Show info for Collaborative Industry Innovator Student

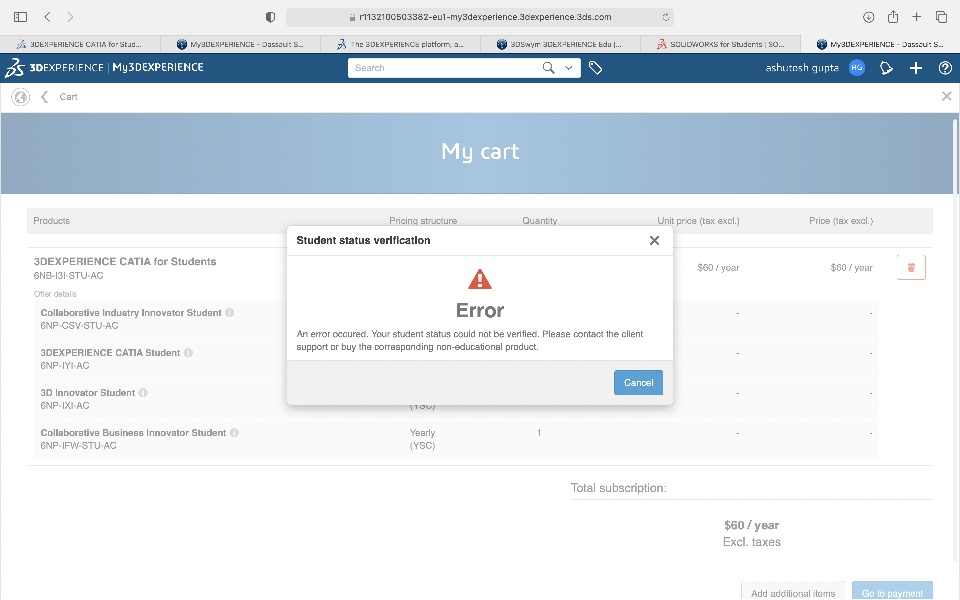230,312
